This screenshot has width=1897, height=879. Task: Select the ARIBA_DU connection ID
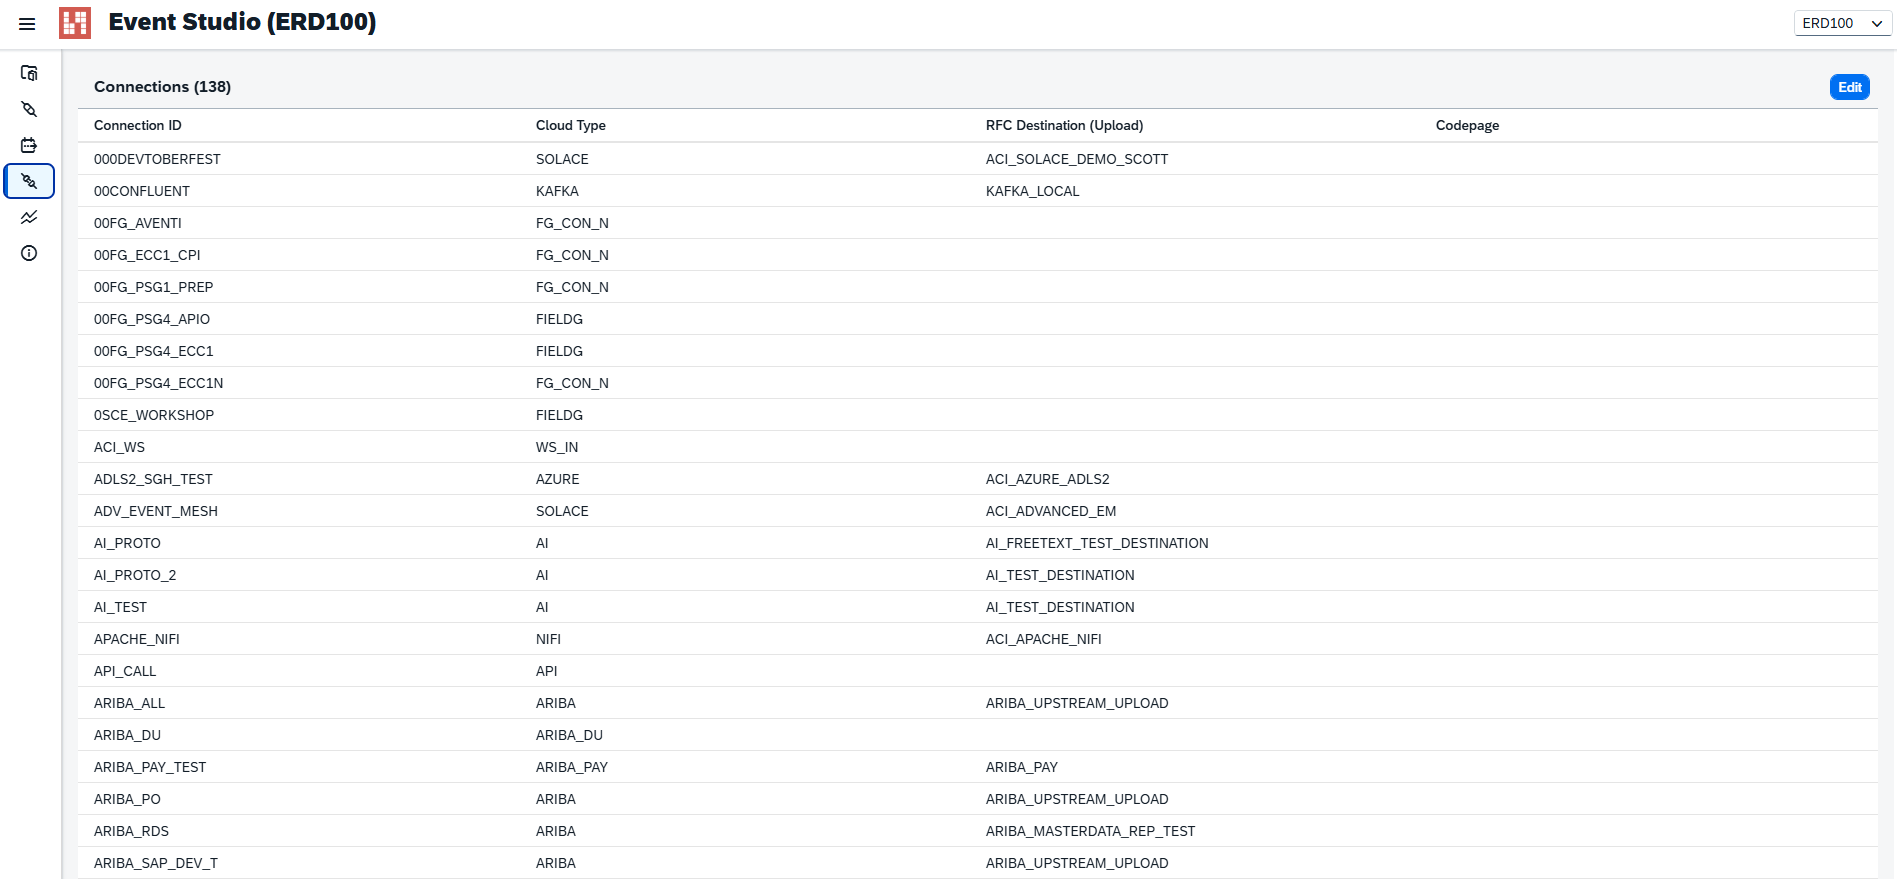pos(127,735)
